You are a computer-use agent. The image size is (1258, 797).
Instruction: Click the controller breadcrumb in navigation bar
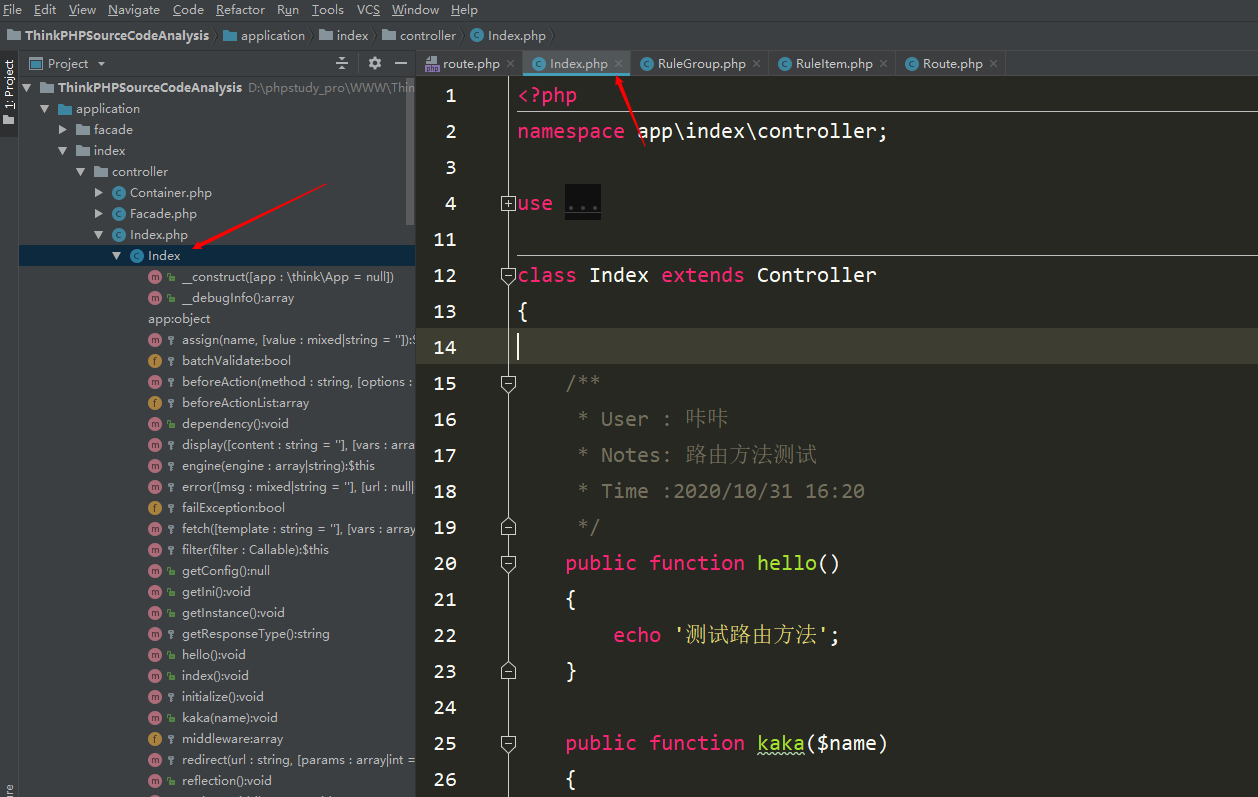(427, 36)
